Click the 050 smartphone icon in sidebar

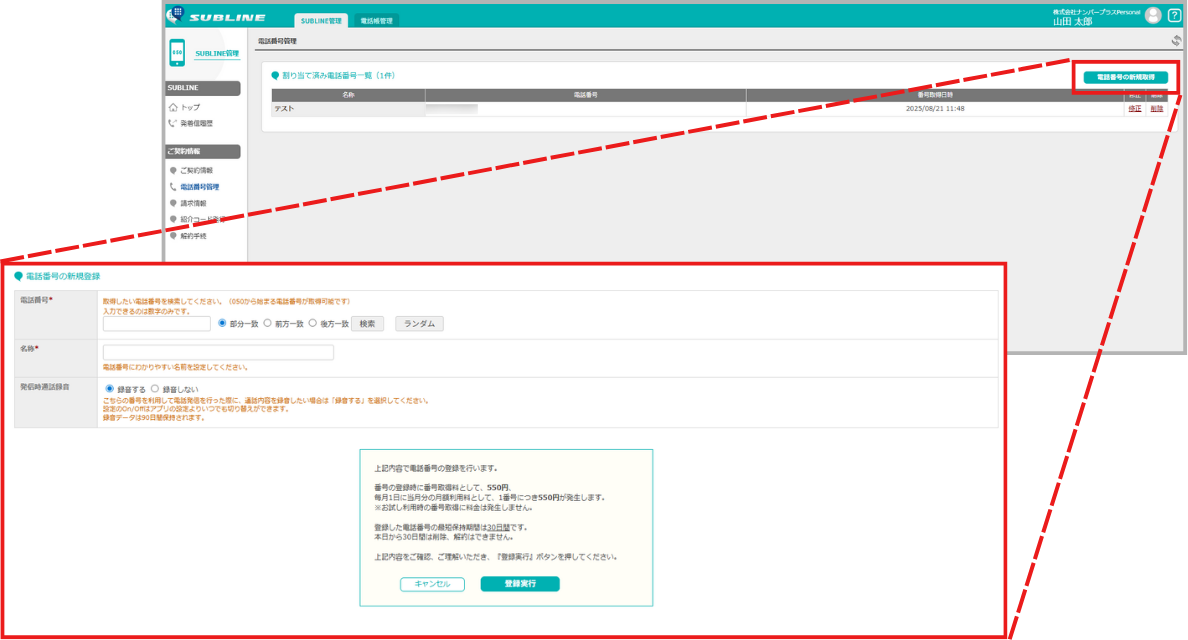[x=177, y=53]
